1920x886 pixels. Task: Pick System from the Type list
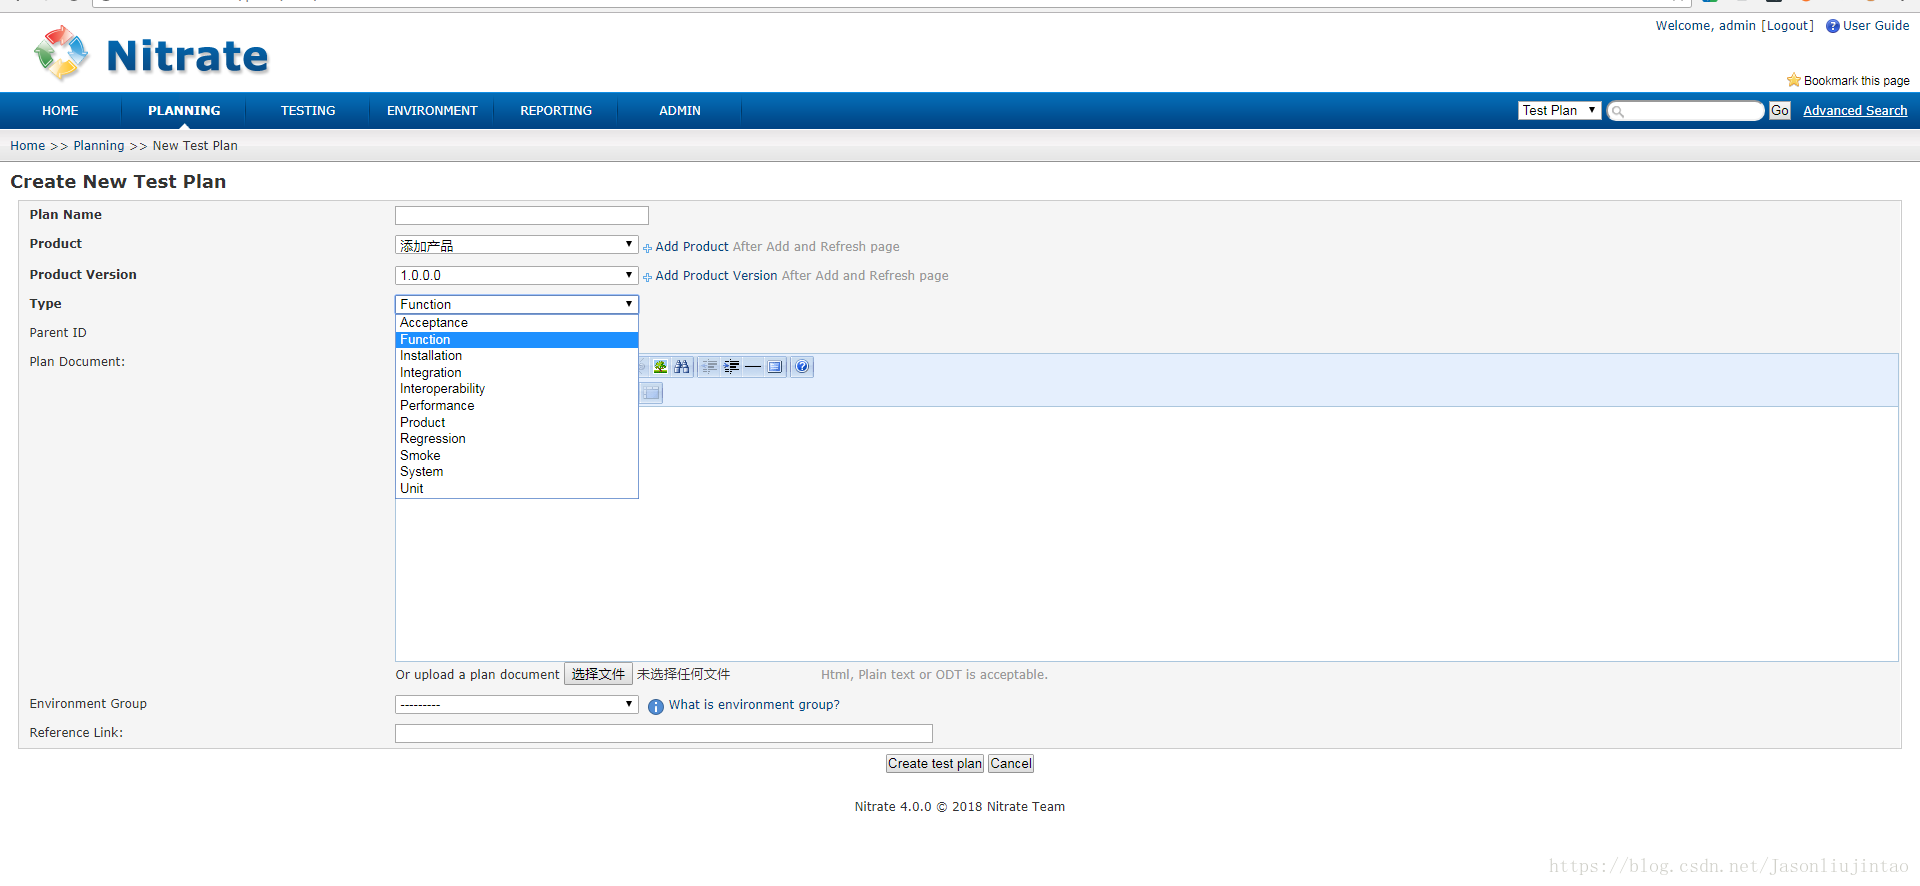click(516, 472)
